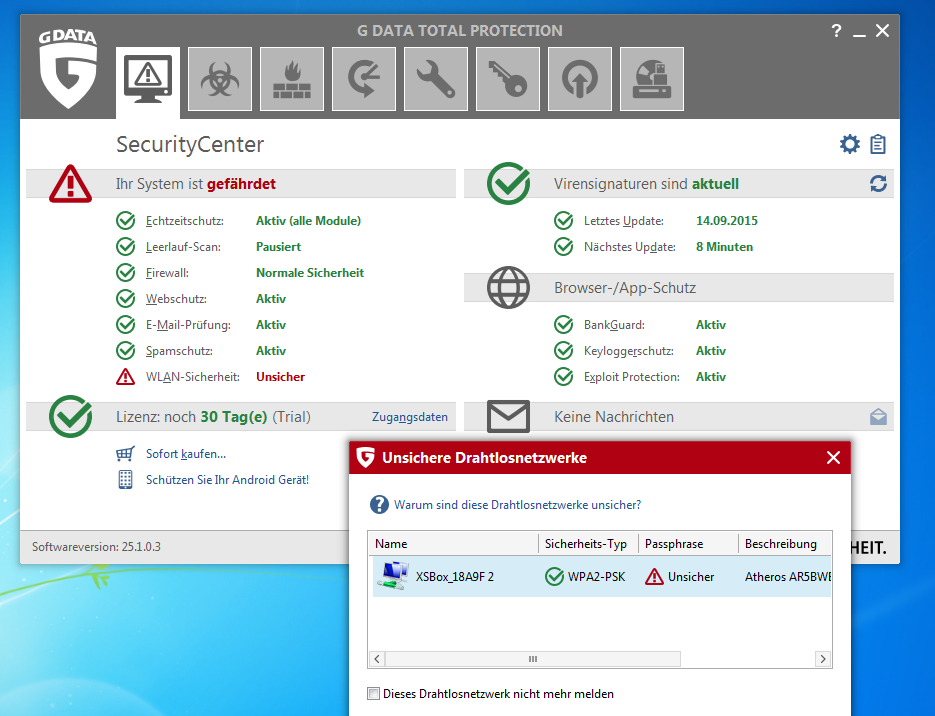The width and height of the screenshot is (935, 716).
Task: Click Letztes Update entry
Action: pyautogui.click(x=624, y=221)
